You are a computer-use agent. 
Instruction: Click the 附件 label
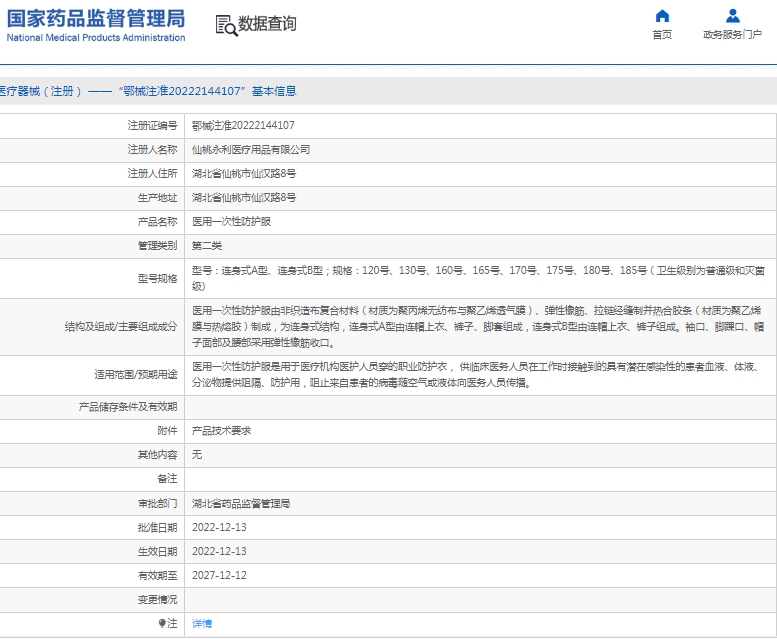[x=167, y=431]
